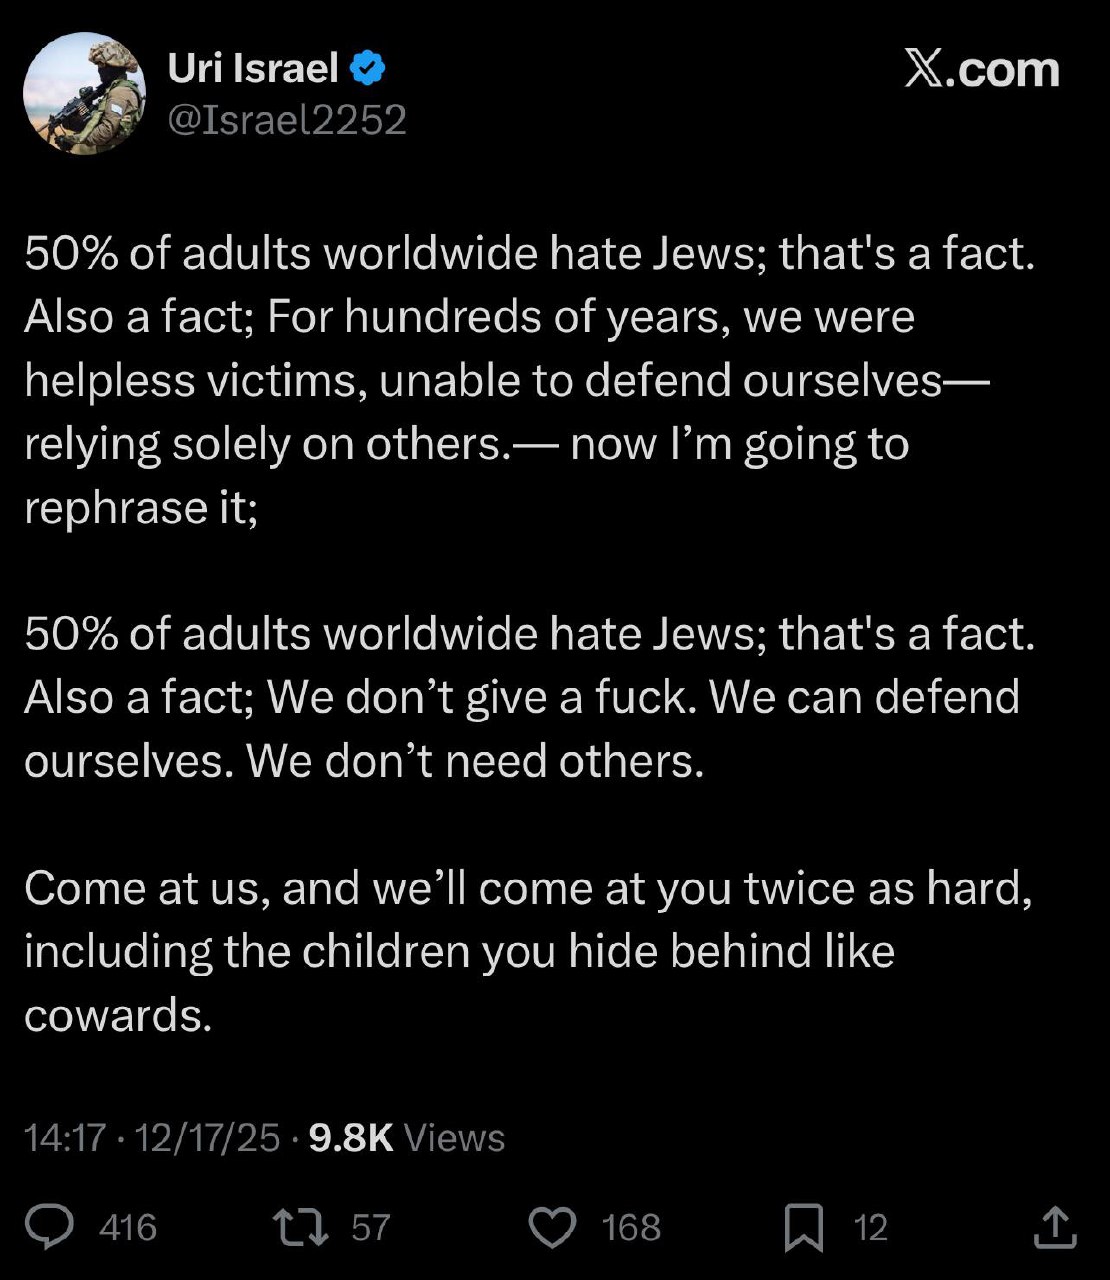This screenshot has height=1280, width=1110.
Task: Click the reply speech bubble icon
Action: point(49,1227)
